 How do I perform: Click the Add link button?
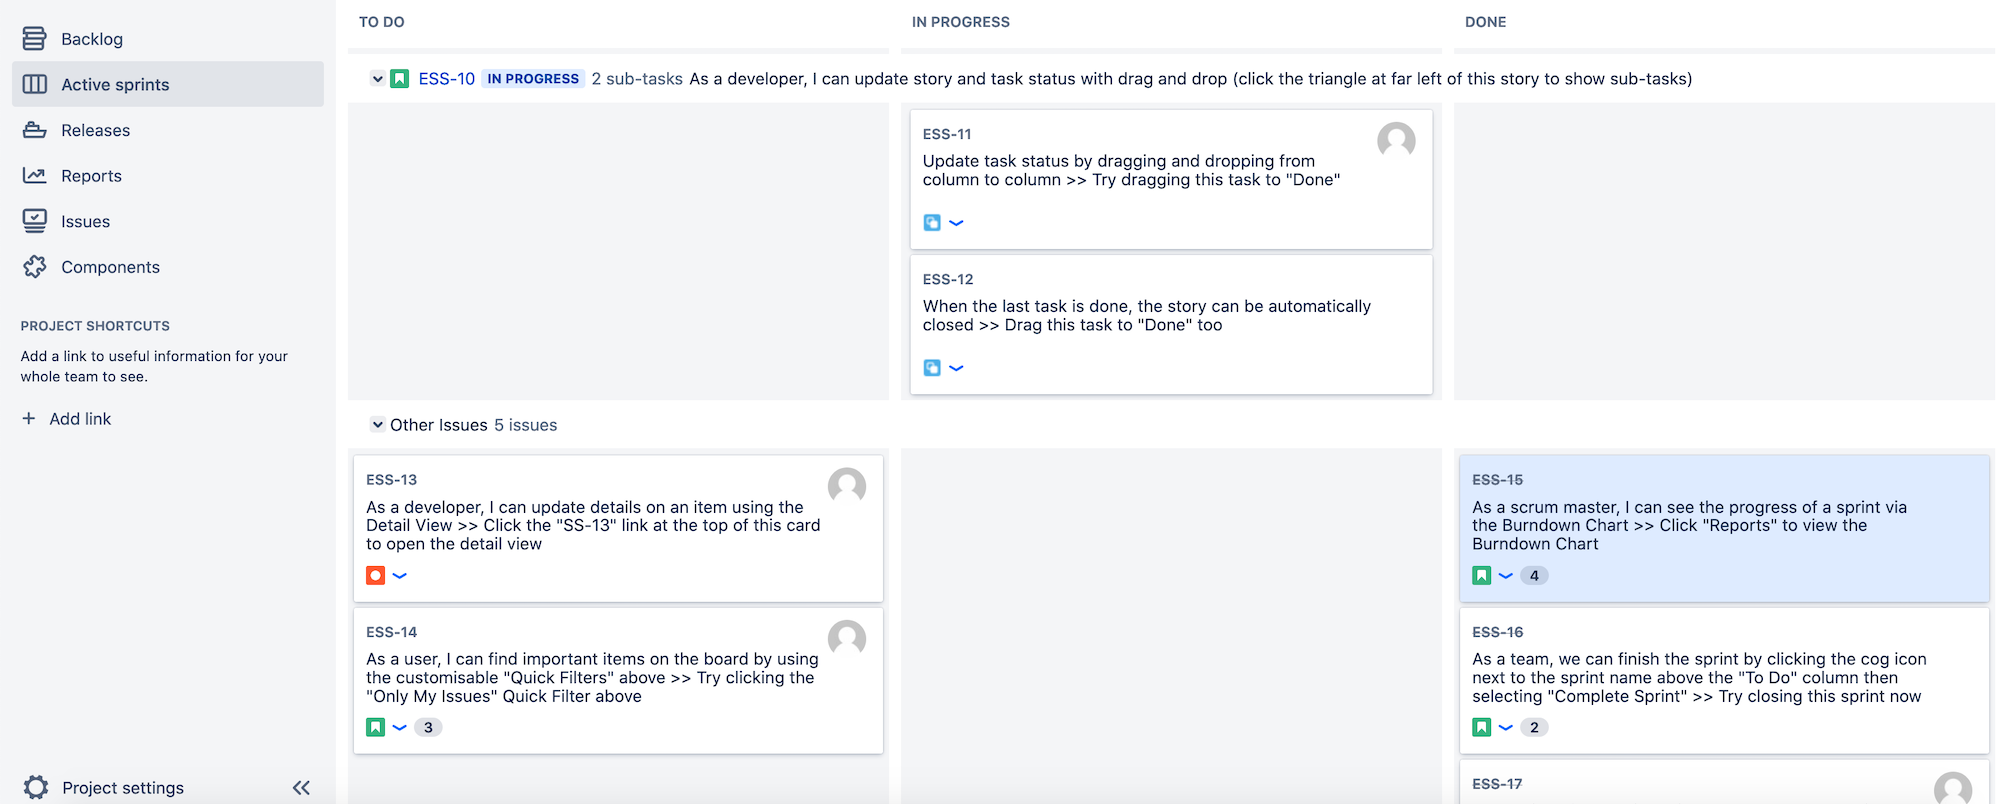pyautogui.click(x=66, y=418)
